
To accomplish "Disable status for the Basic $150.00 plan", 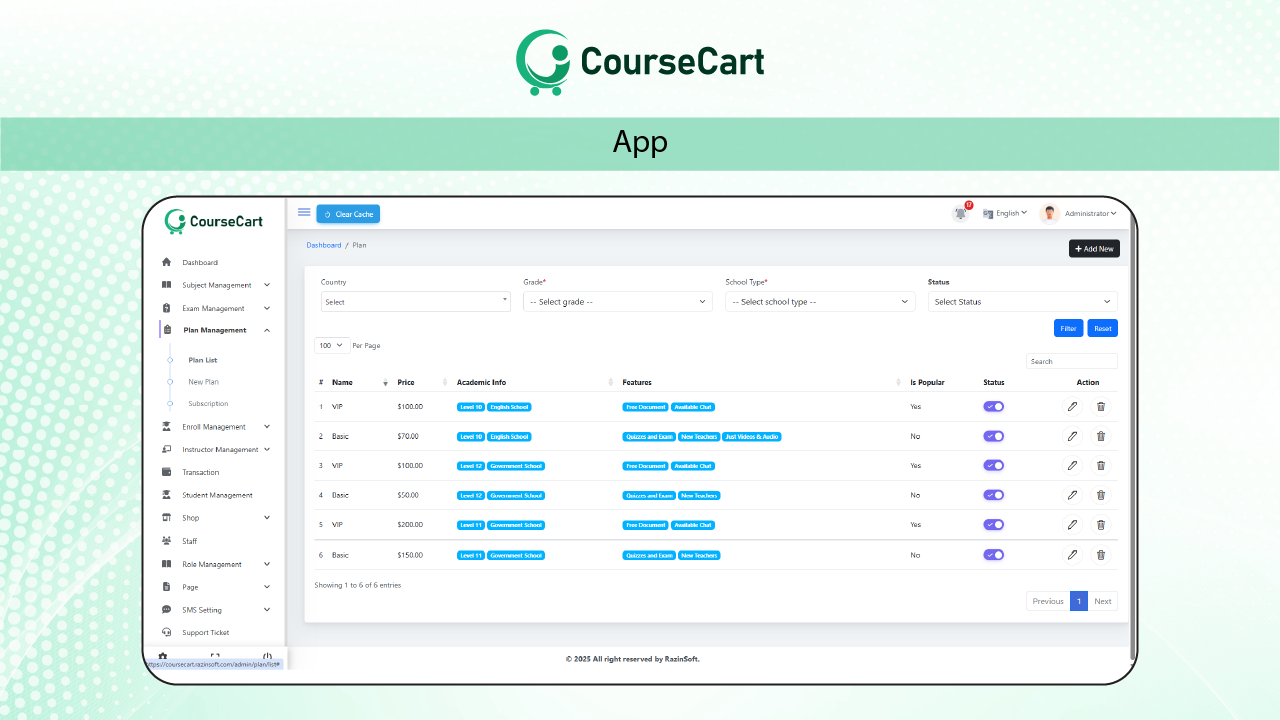I will point(993,554).
